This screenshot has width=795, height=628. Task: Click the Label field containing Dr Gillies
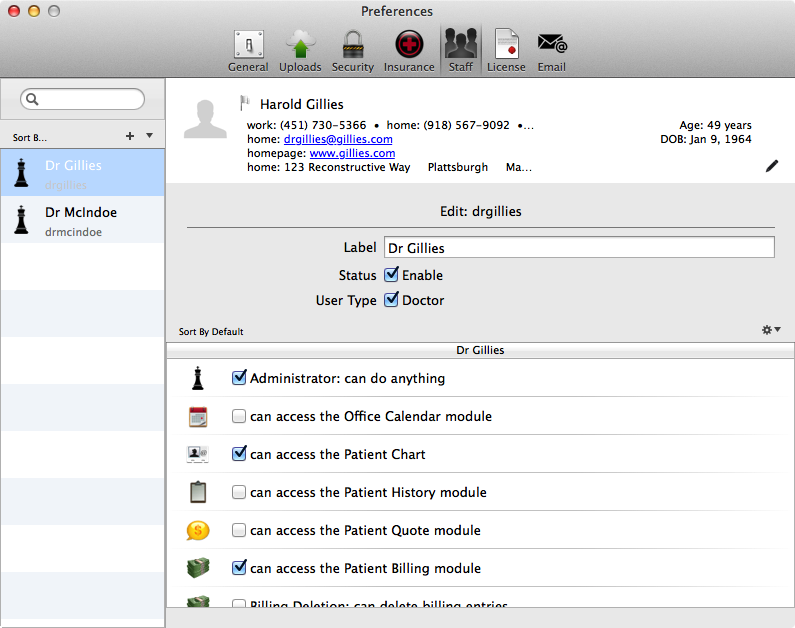click(579, 247)
